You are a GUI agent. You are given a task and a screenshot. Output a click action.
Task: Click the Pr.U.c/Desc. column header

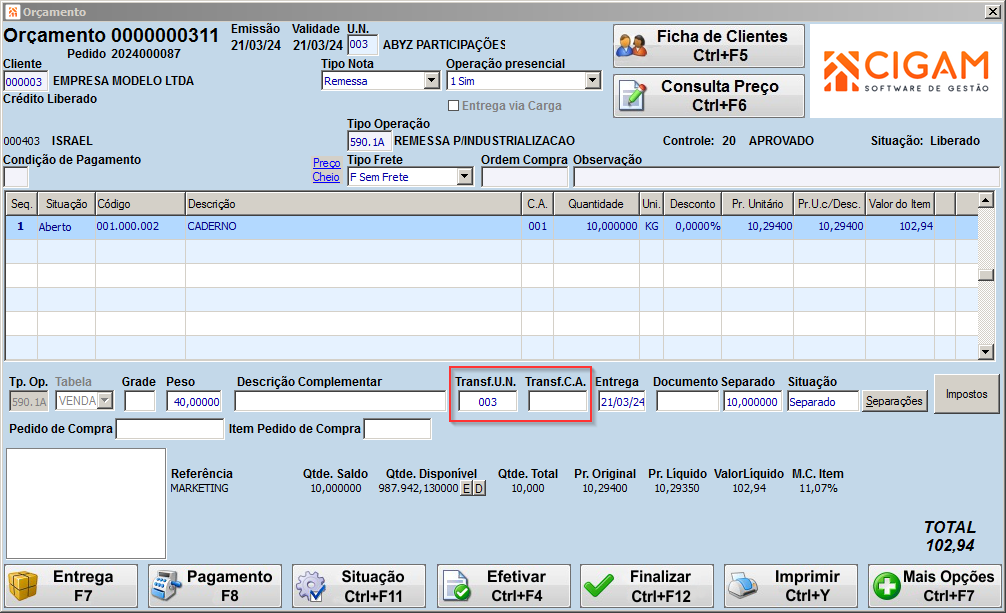830,203
